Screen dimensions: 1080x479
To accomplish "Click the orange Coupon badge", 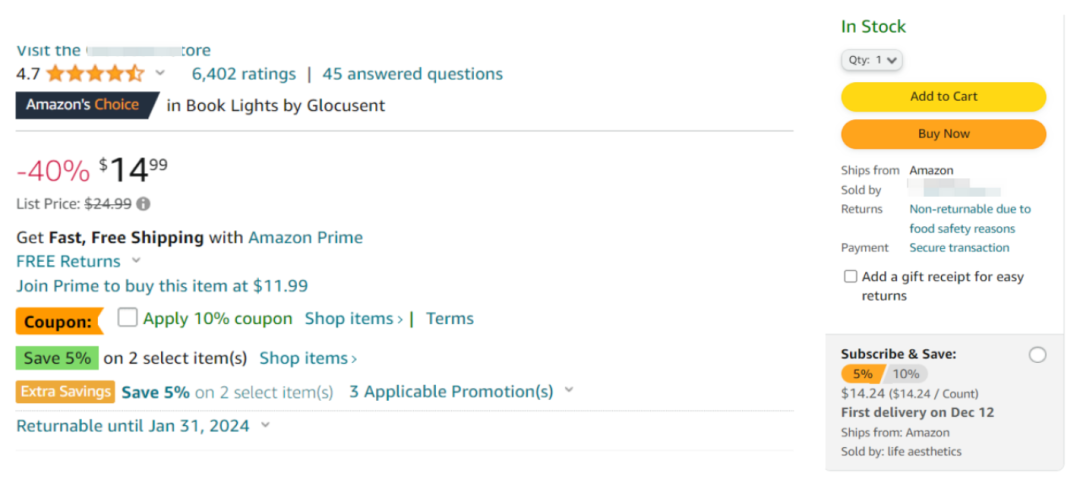I will click(x=59, y=321).
